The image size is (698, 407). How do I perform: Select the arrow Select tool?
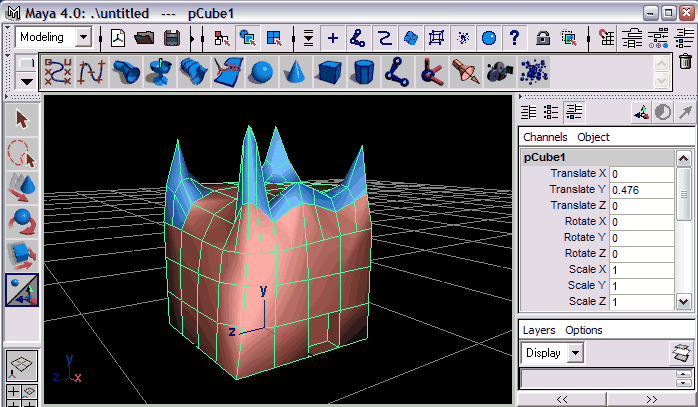click(22, 121)
